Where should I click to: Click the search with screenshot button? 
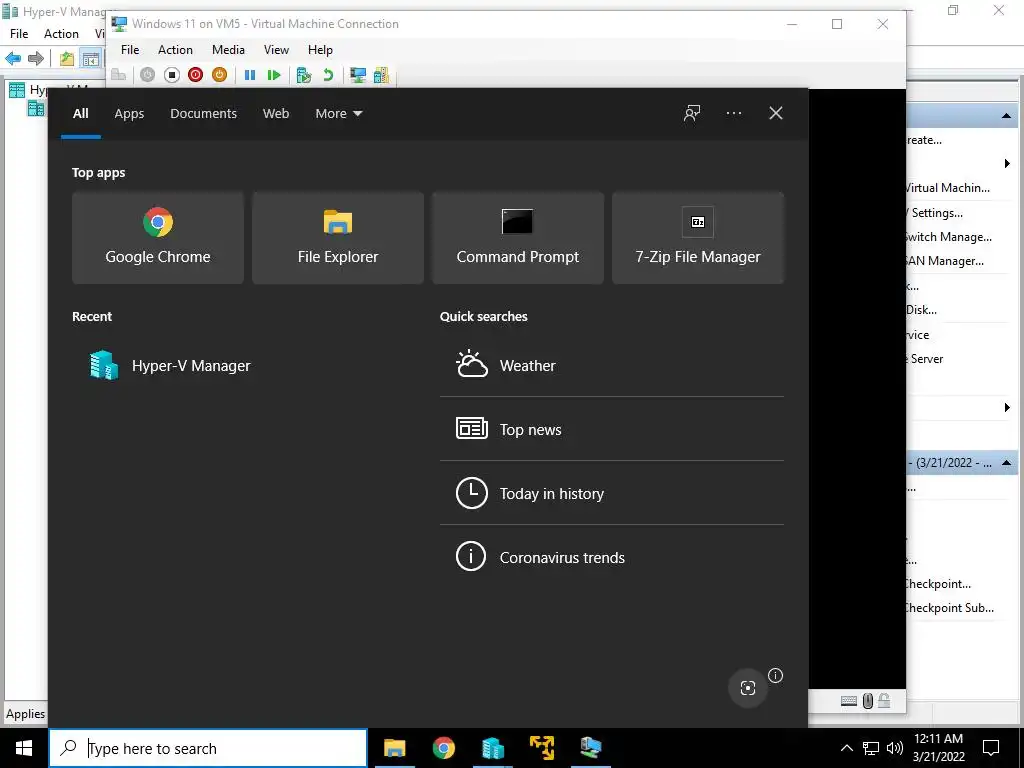click(x=748, y=688)
